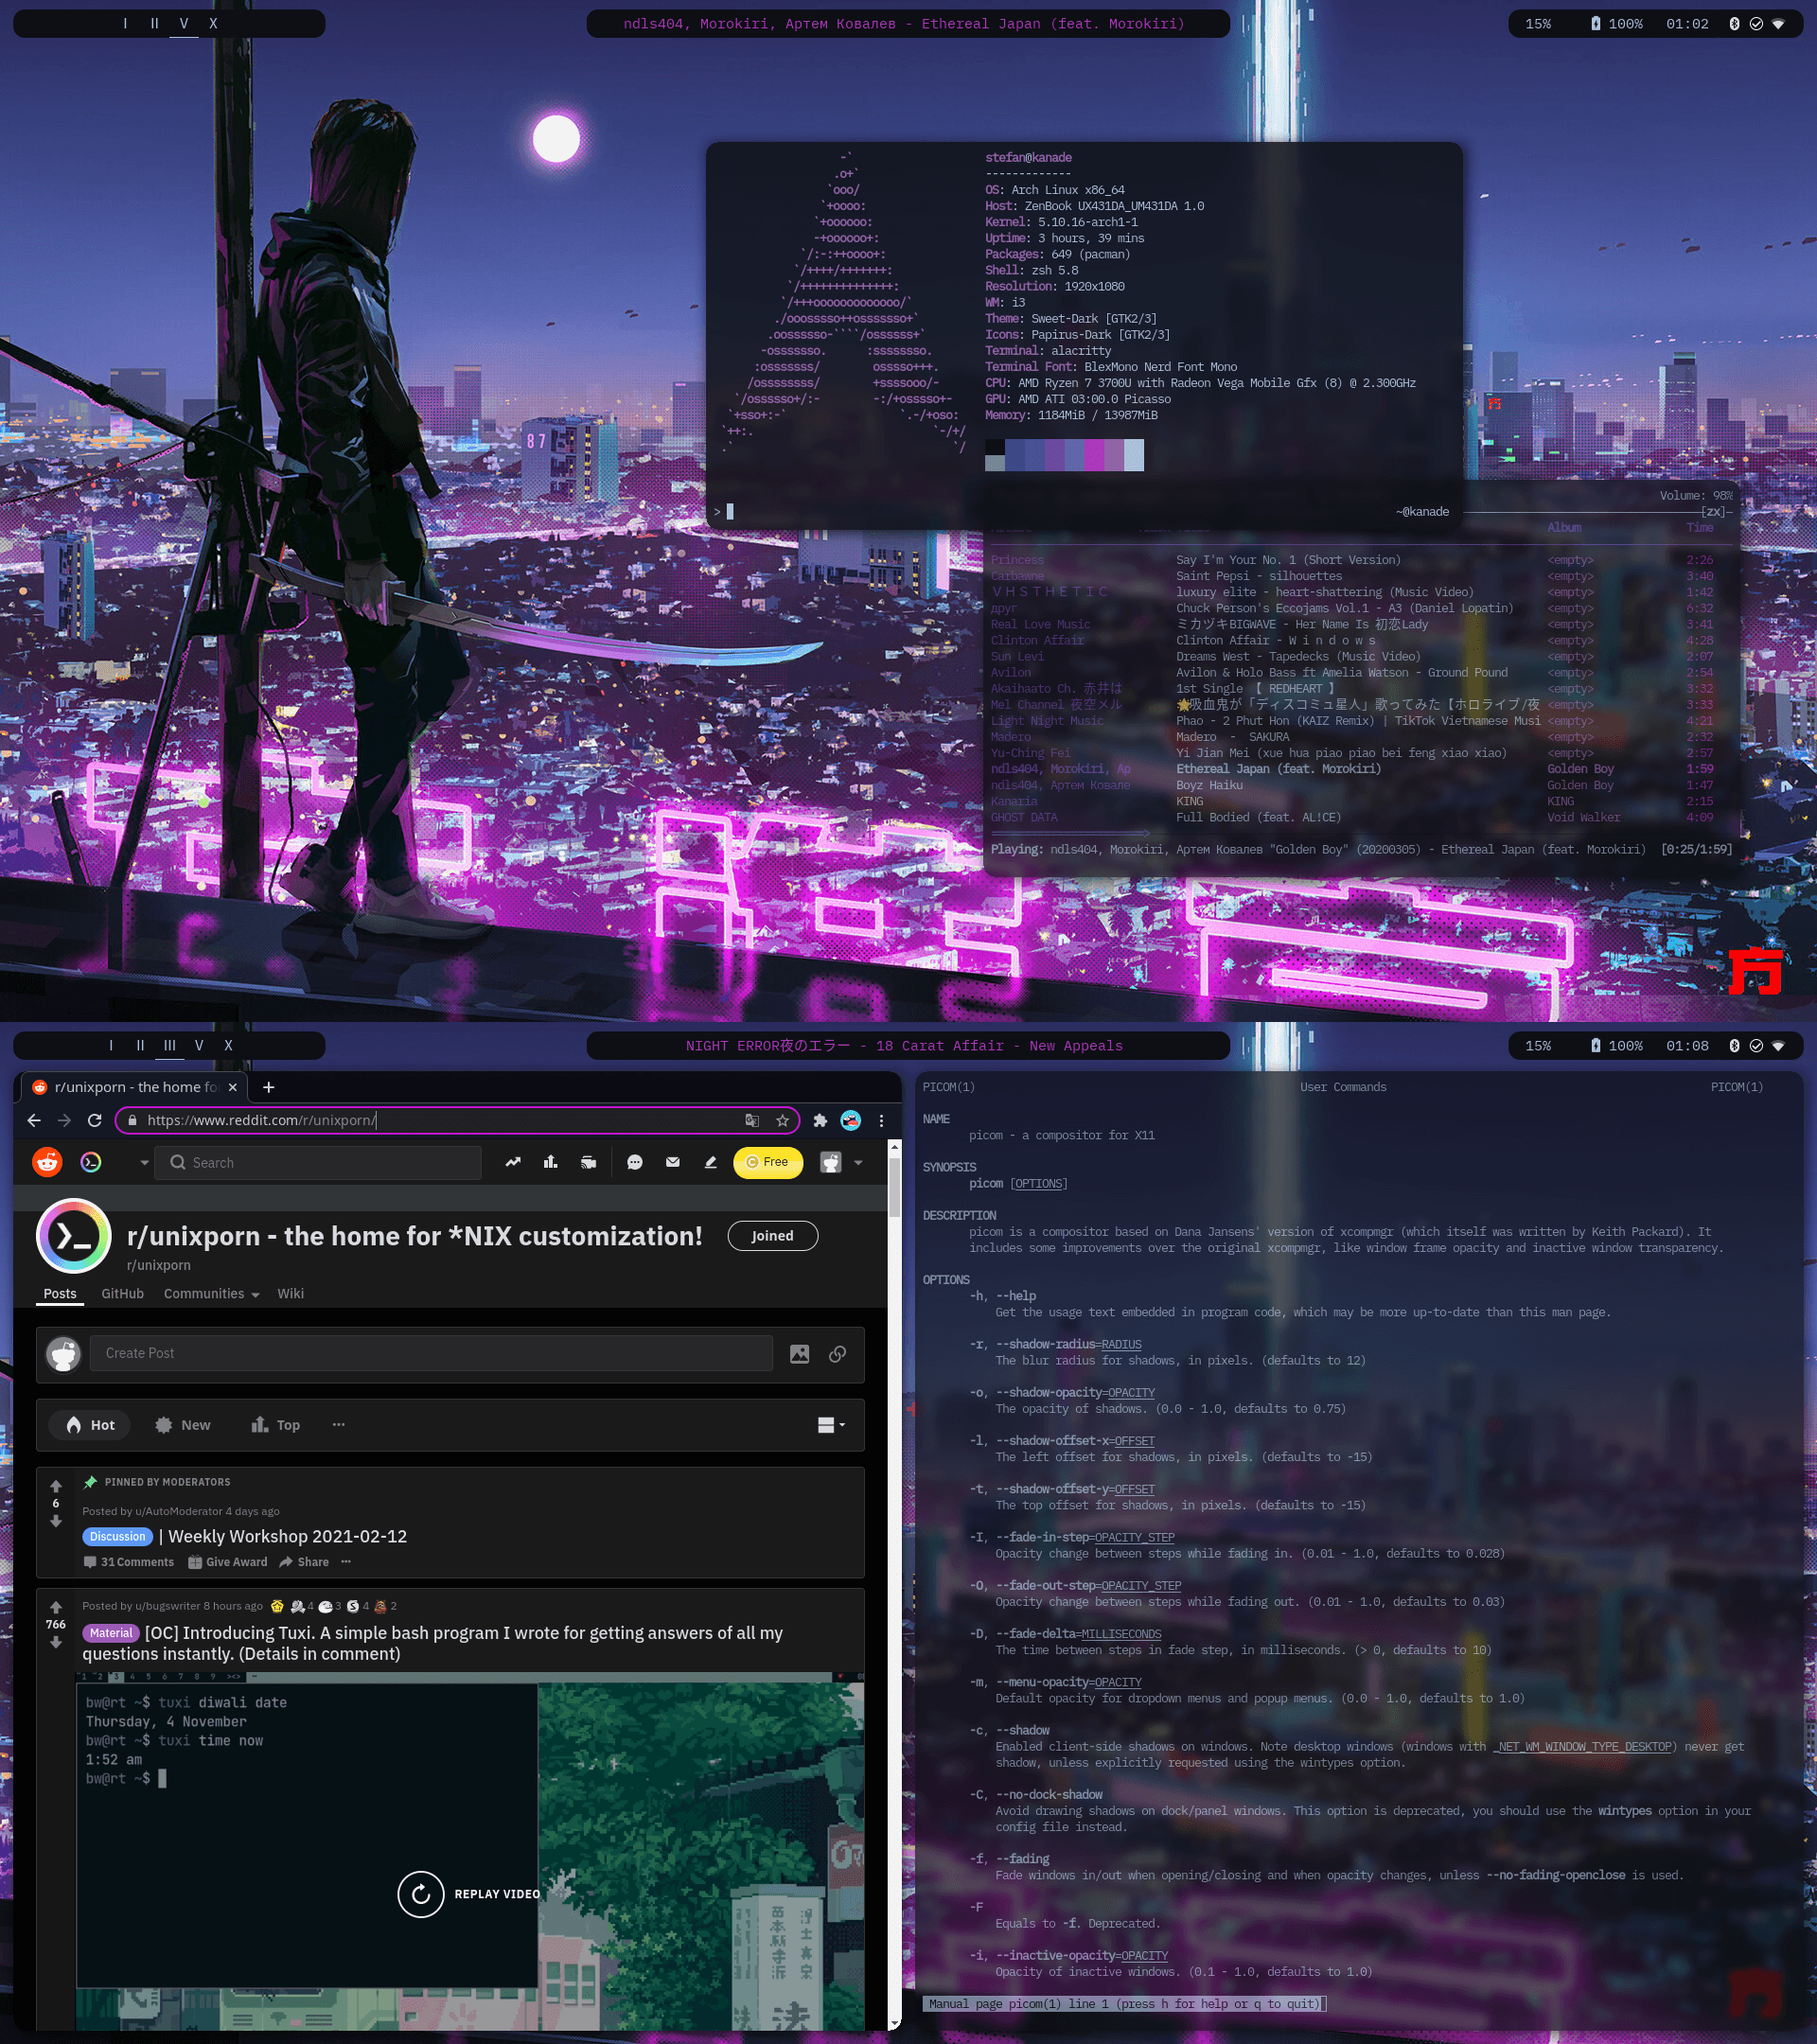Screen dimensions: 1817x2044
Task: Upvote the Weekly Workshop pinned post
Action: click(56, 1486)
